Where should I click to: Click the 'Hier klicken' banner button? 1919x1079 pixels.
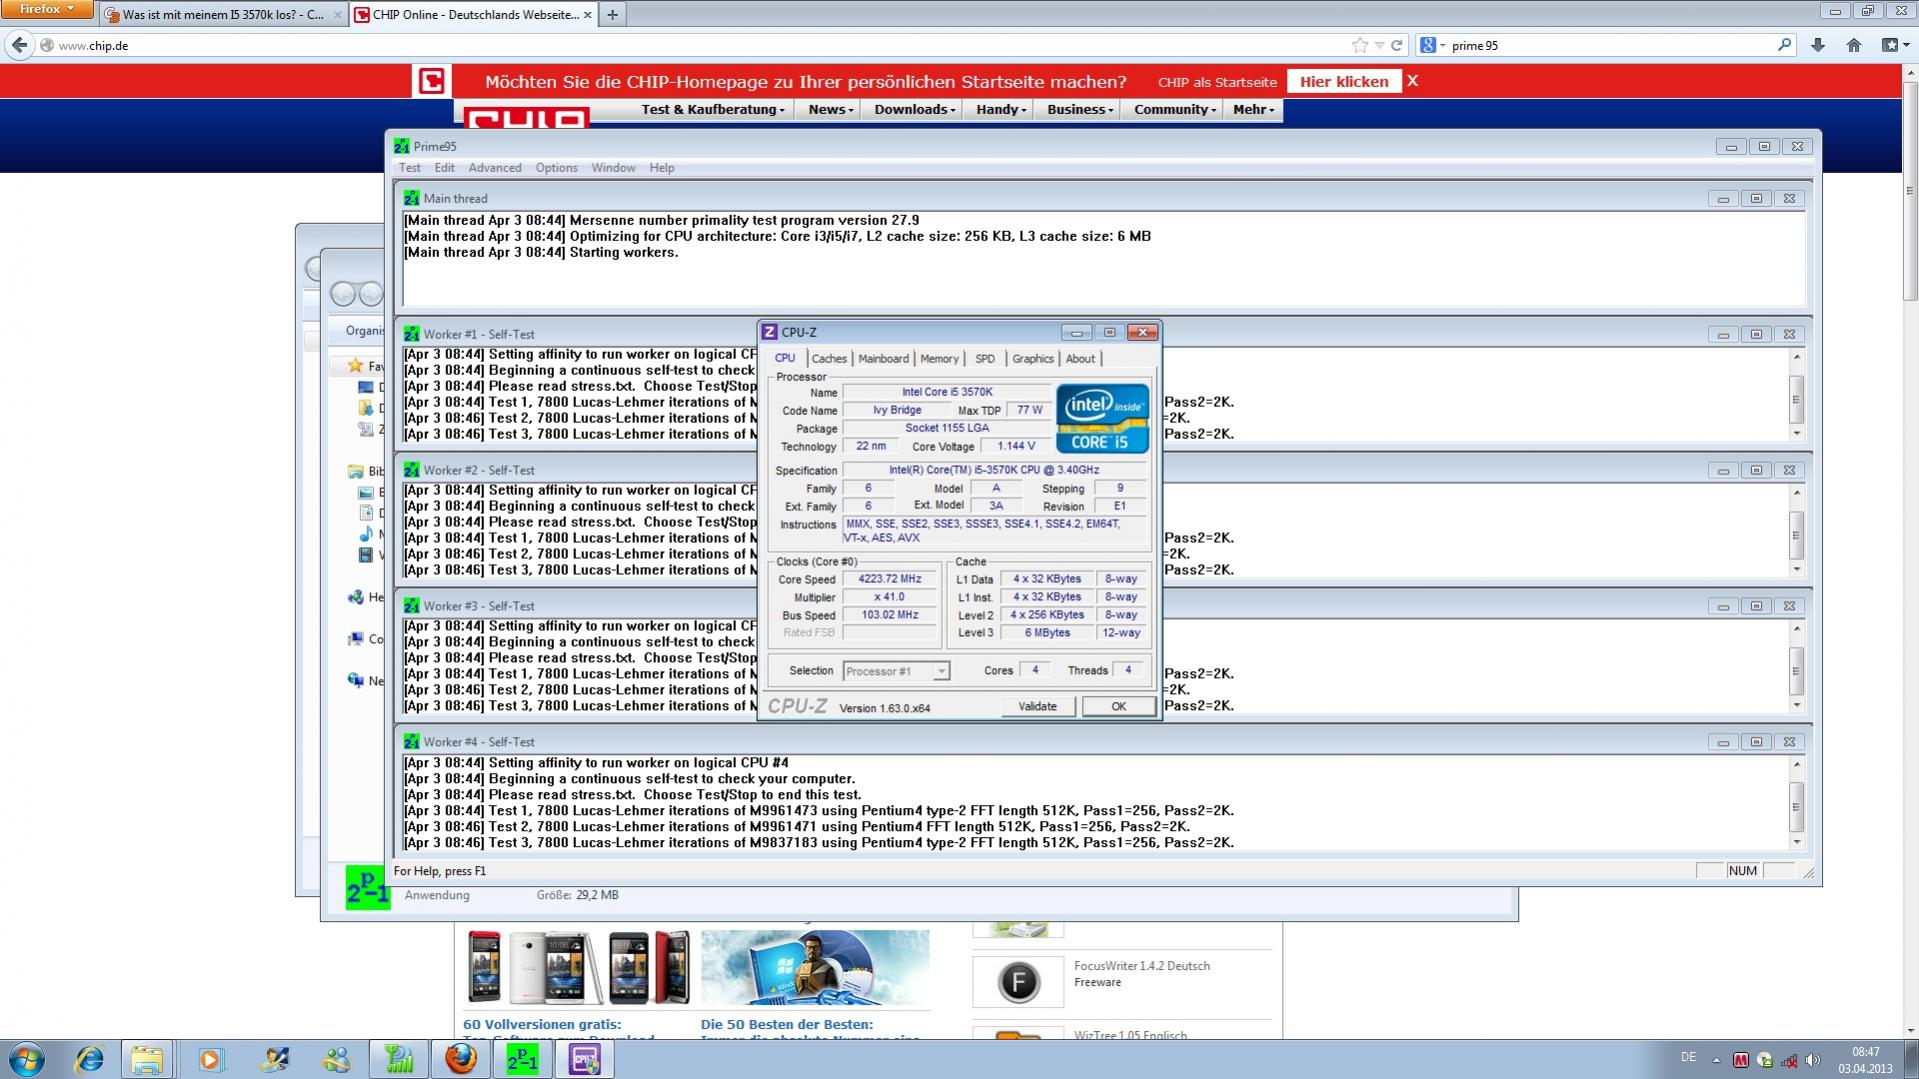pos(1344,81)
